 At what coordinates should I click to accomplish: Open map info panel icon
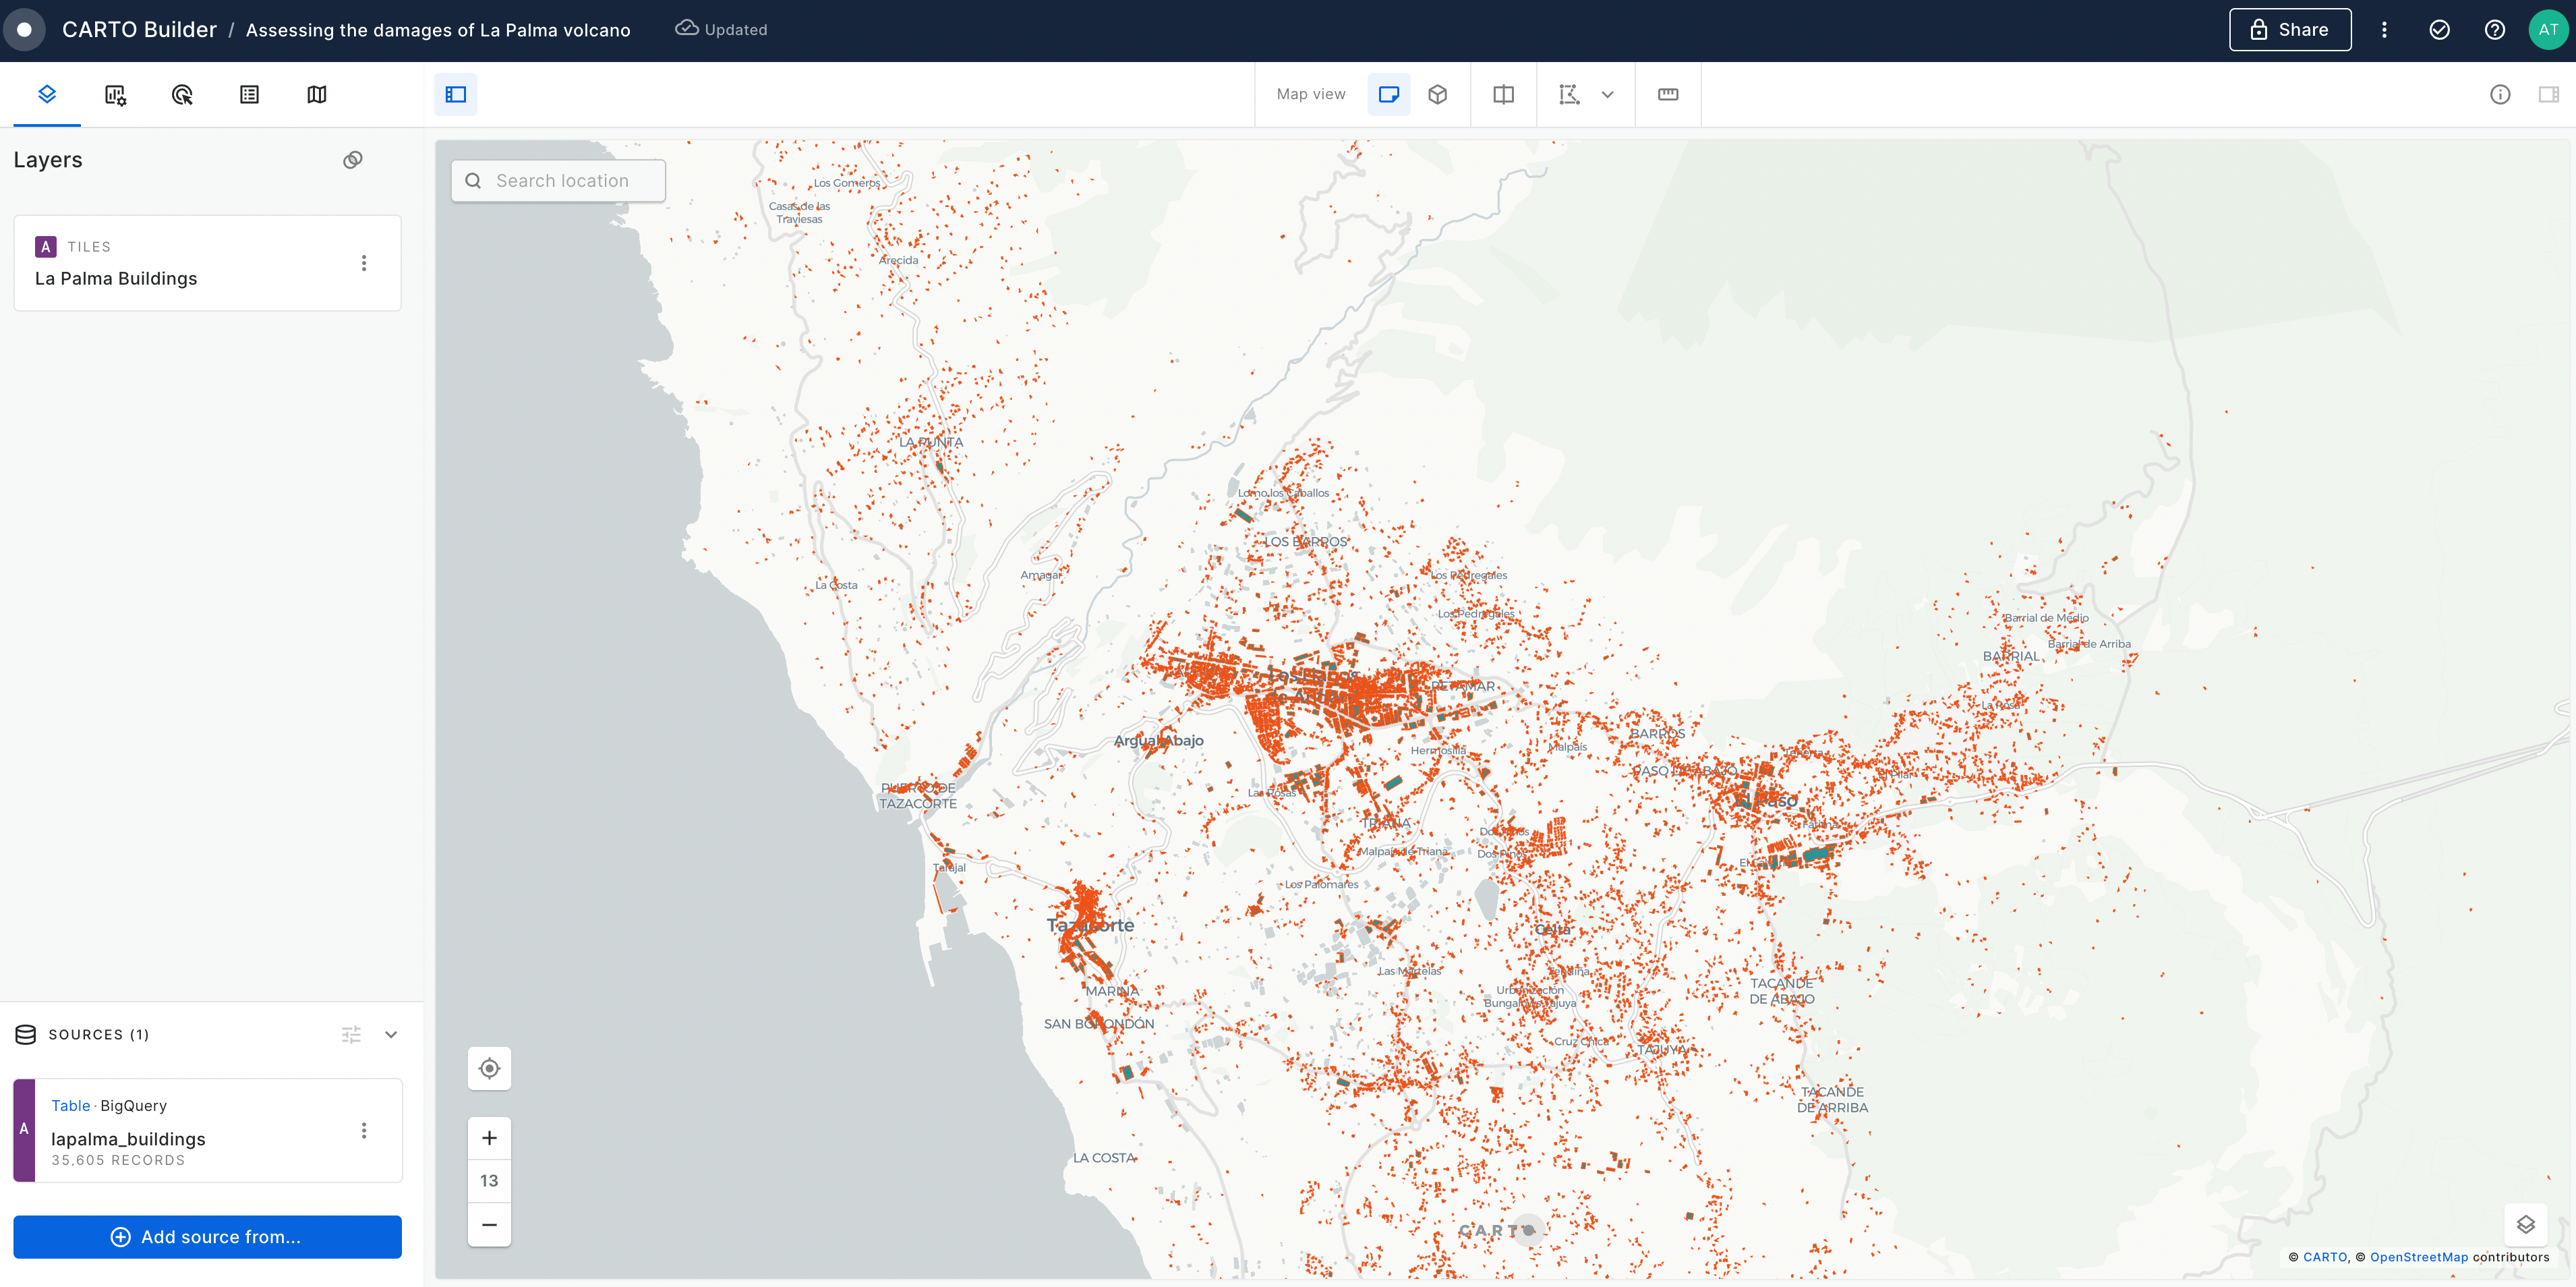(2500, 94)
